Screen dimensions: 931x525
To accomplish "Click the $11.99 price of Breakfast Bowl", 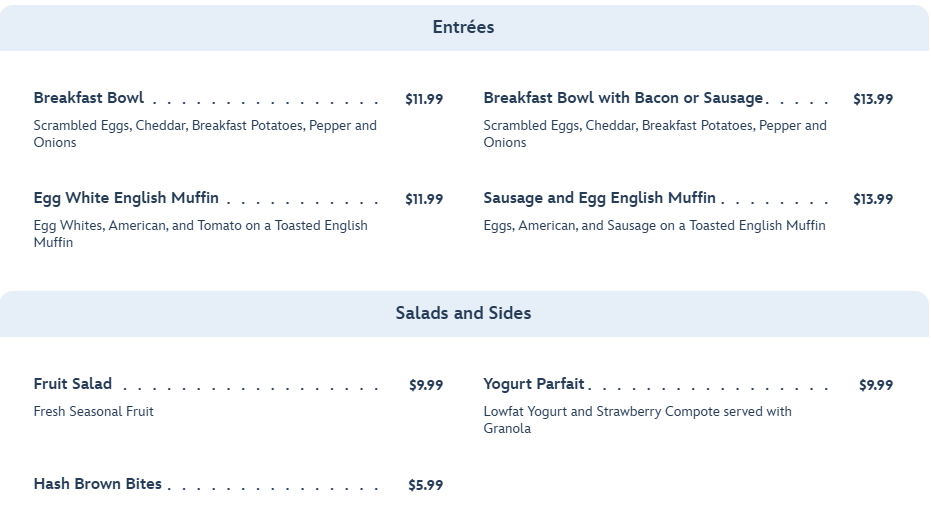I will click(424, 99).
